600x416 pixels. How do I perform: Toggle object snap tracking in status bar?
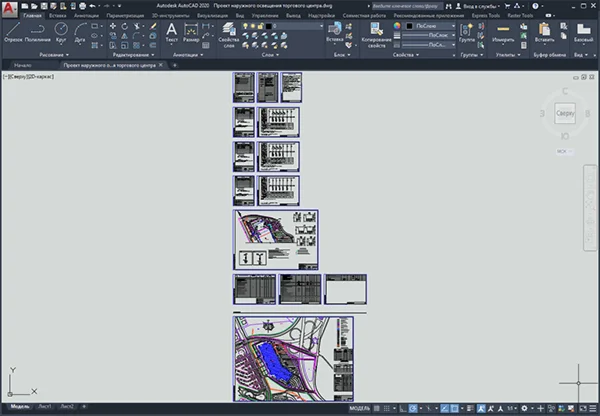(444, 409)
